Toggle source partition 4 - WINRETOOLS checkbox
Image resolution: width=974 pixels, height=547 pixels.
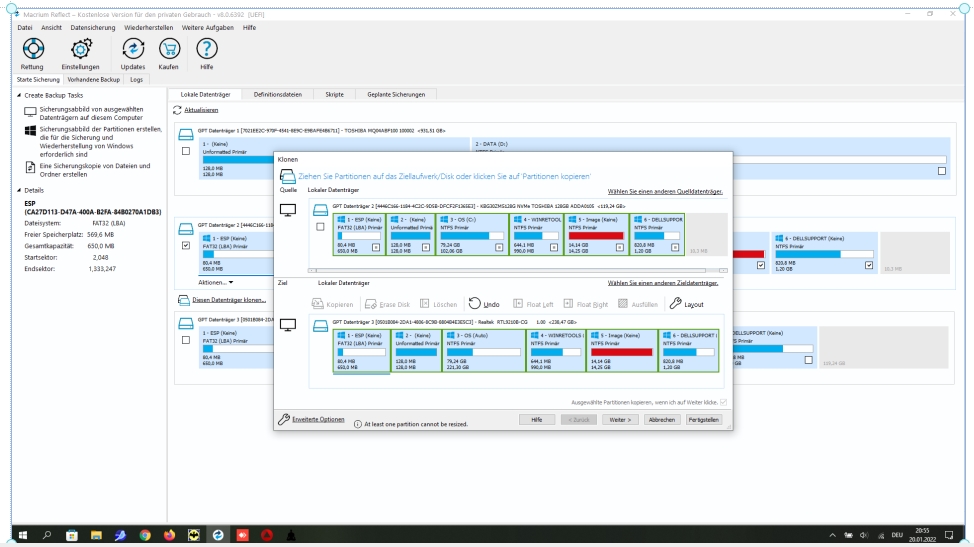(553, 247)
